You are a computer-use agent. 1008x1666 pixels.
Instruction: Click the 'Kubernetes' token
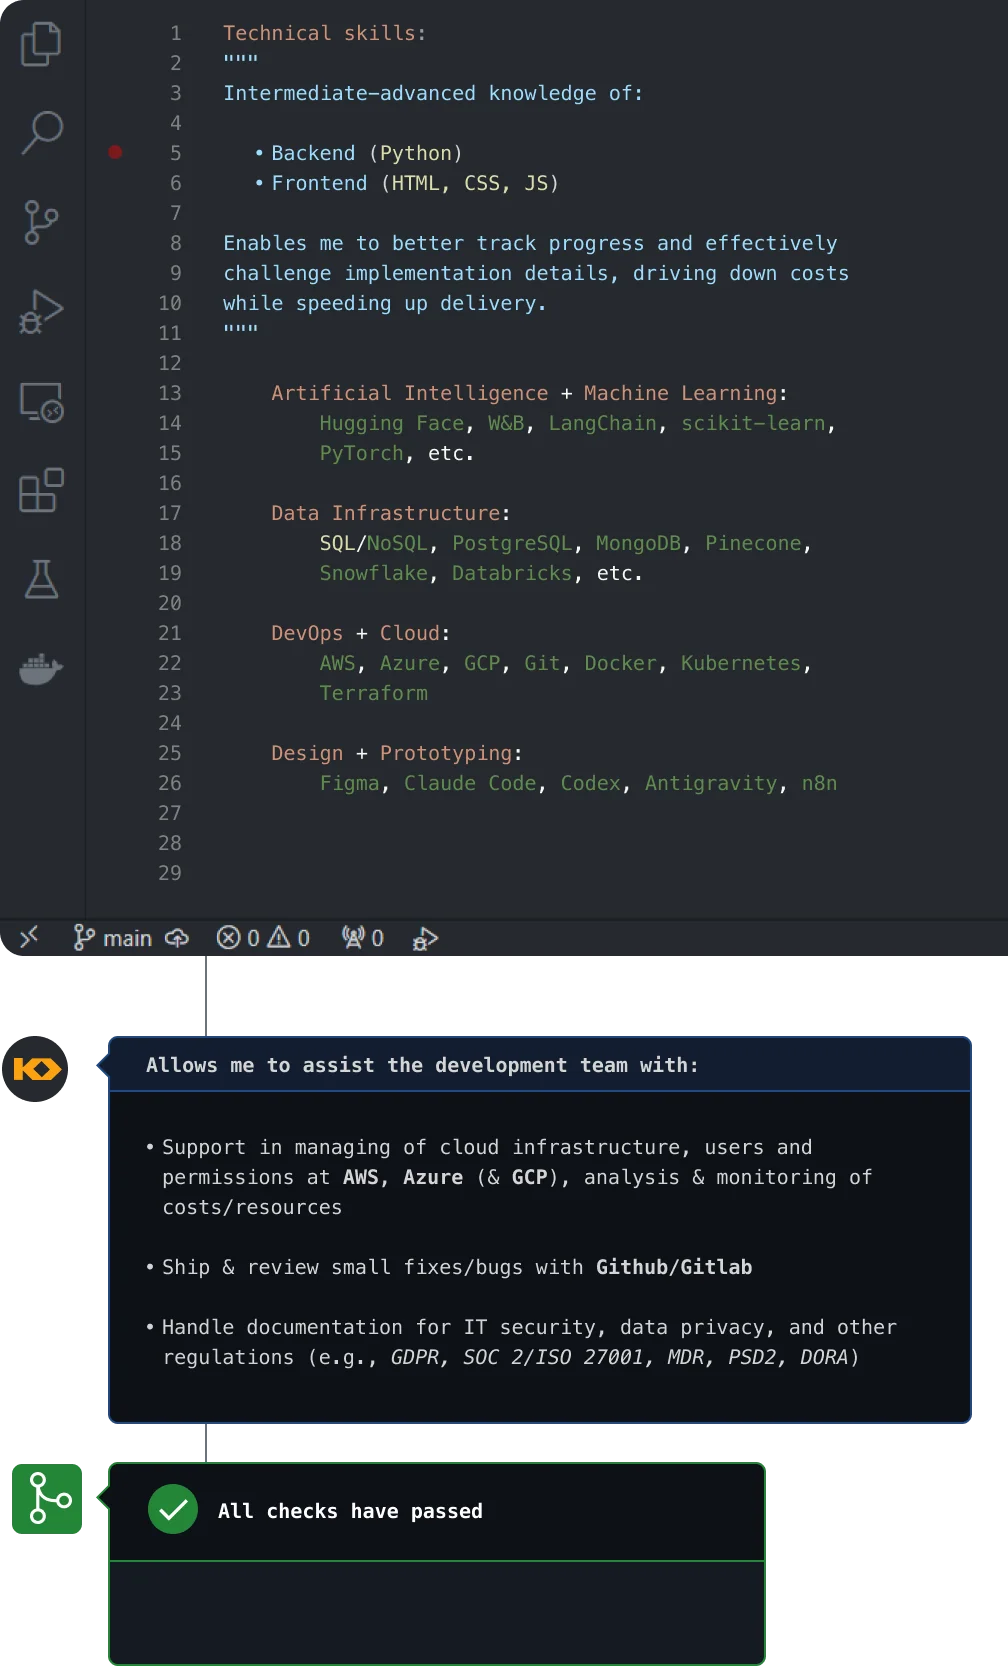(x=741, y=663)
